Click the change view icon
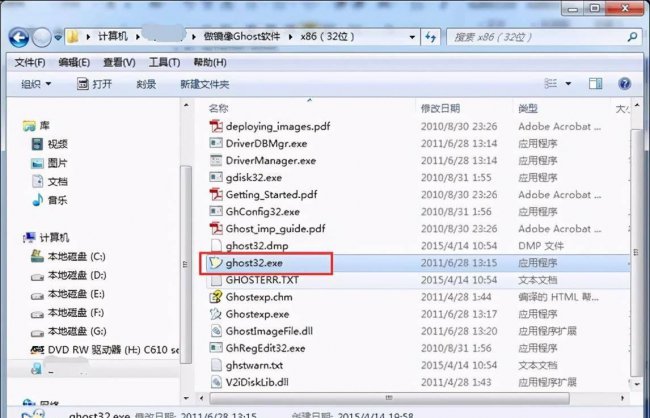The width and height of the screenshot is (650, 418). coord(551,83)
